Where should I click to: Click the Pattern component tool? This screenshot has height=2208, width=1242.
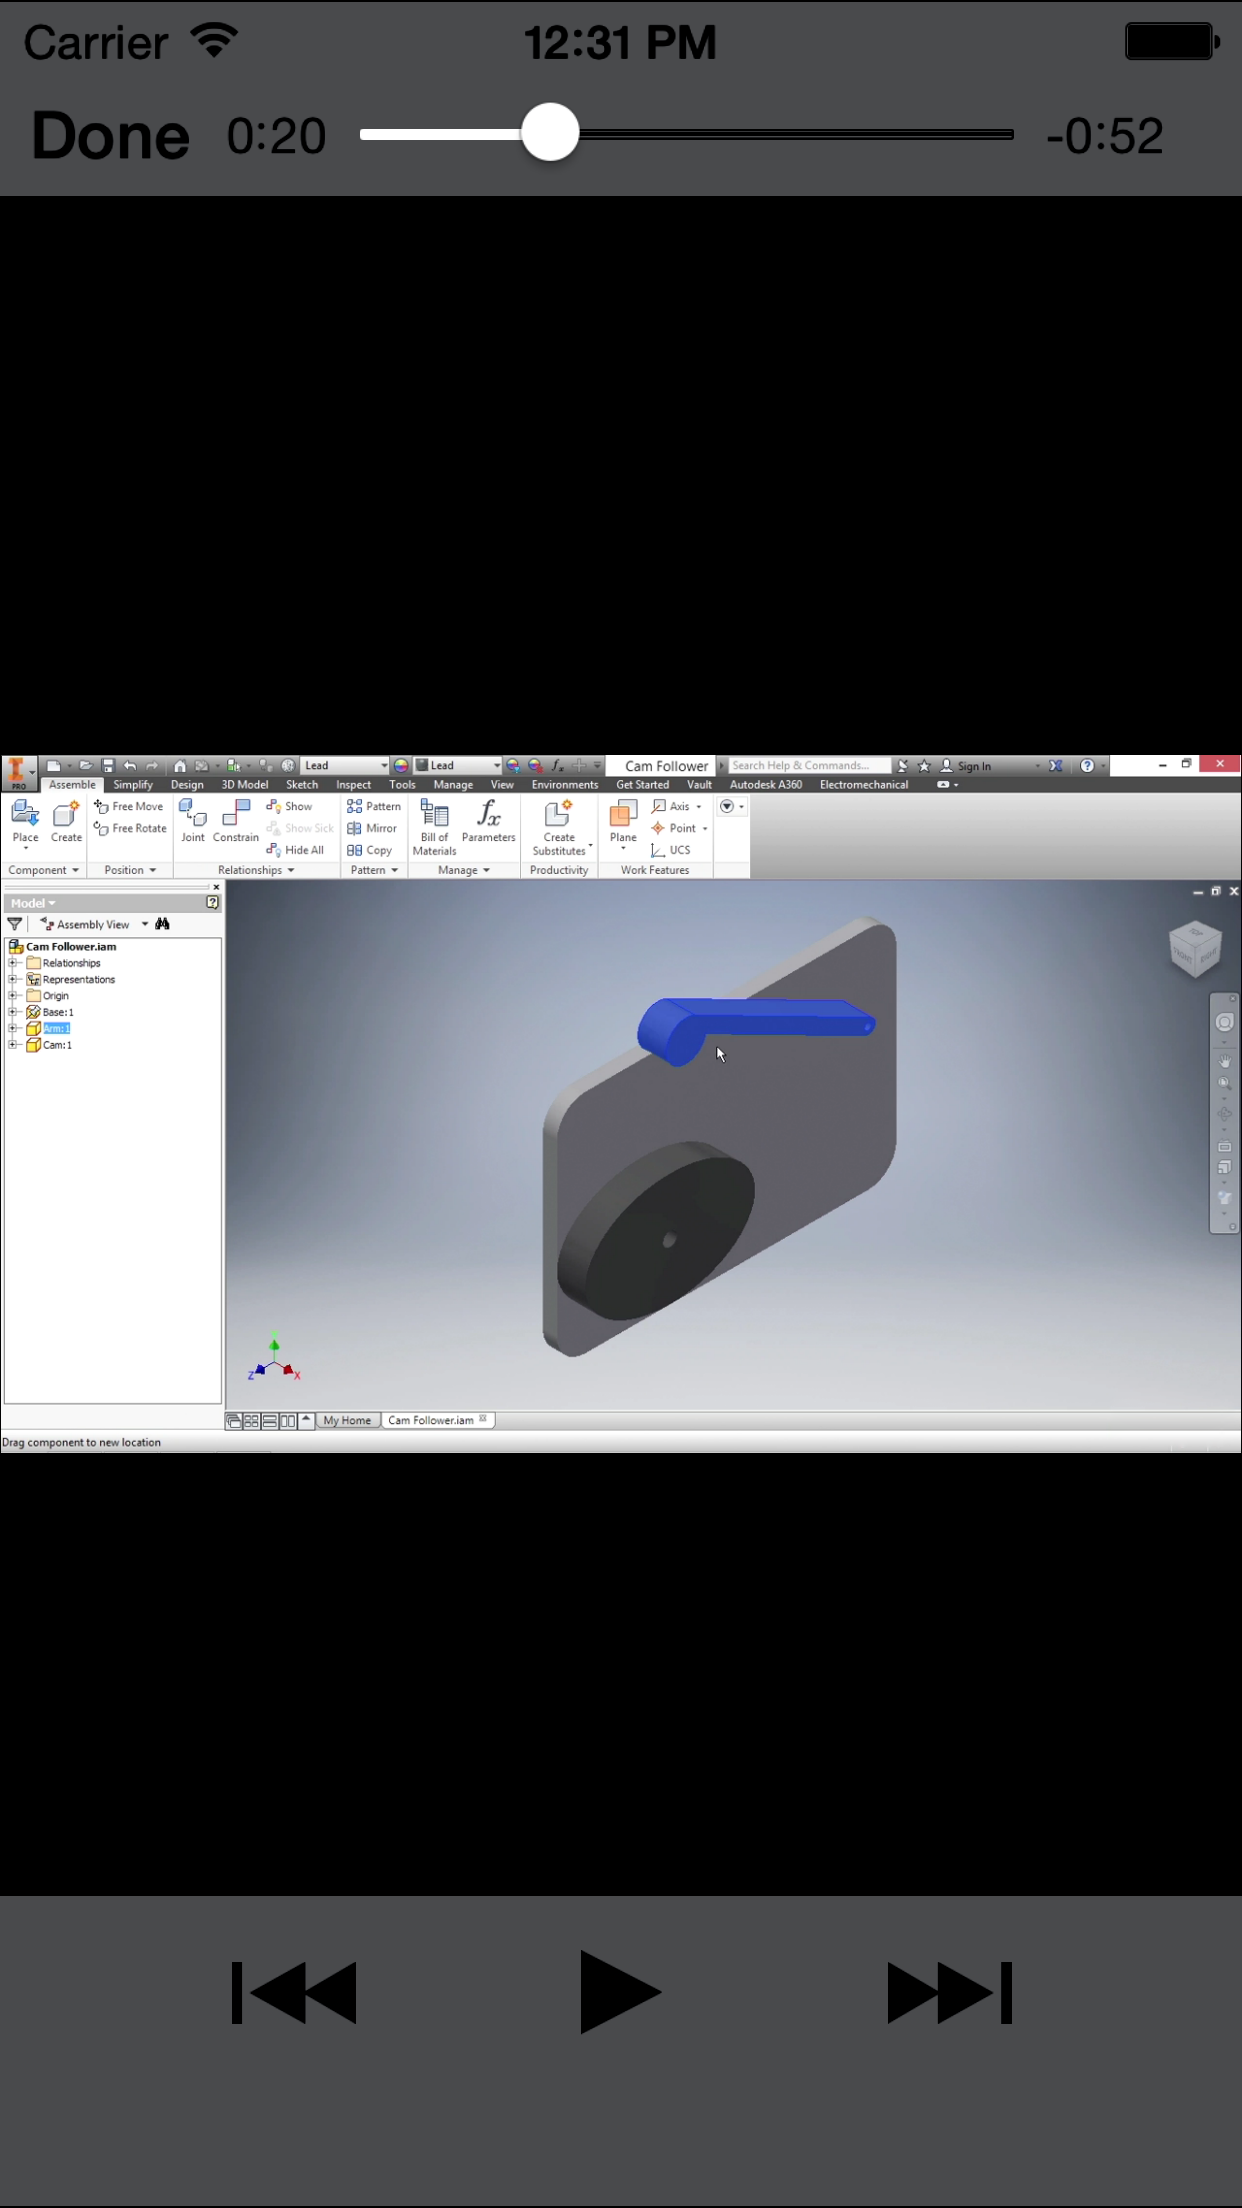373,806
